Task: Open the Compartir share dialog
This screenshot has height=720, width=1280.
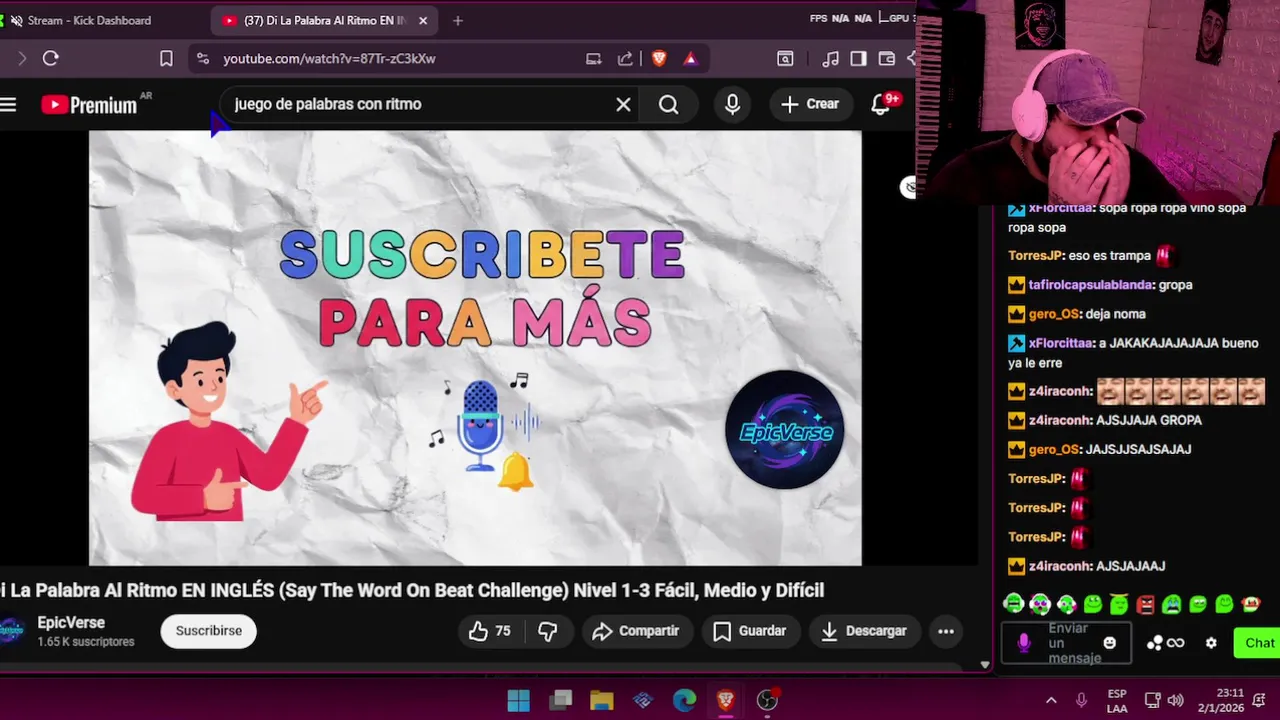Action: [x=636, y=631]
